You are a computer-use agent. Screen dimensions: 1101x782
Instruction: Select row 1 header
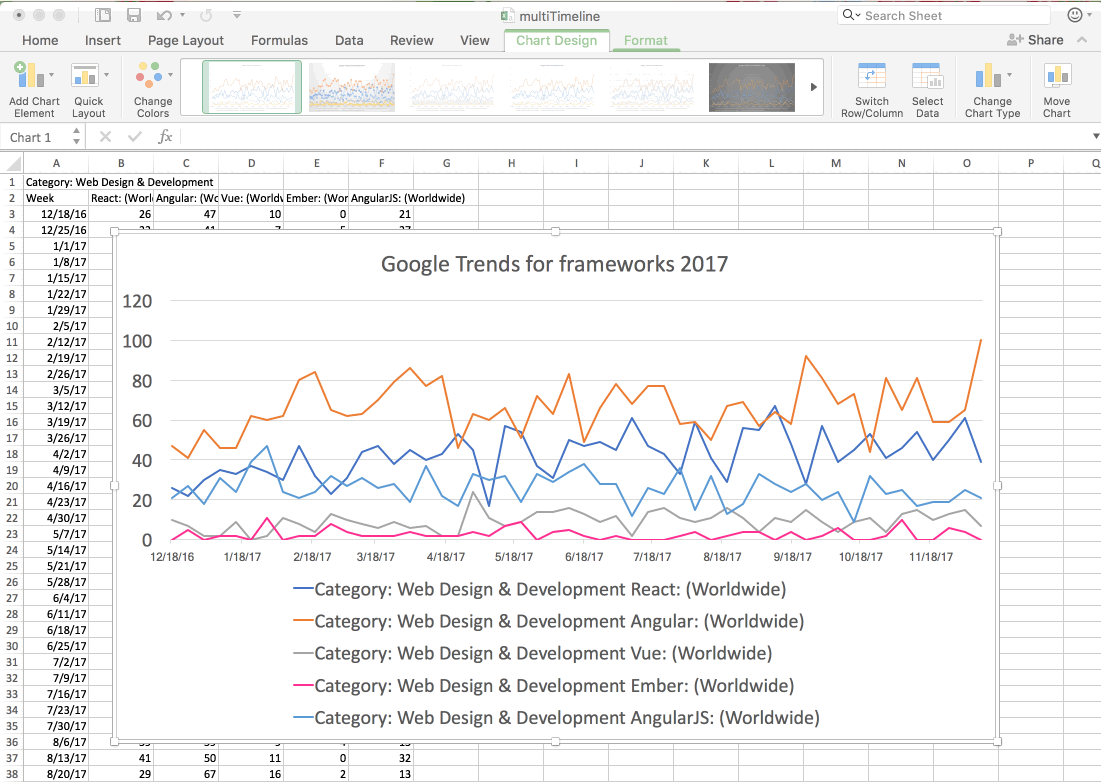(11, 182)
